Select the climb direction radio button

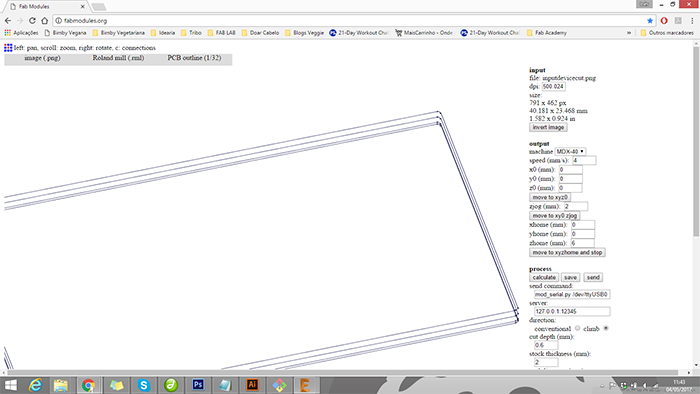[606, 328]
